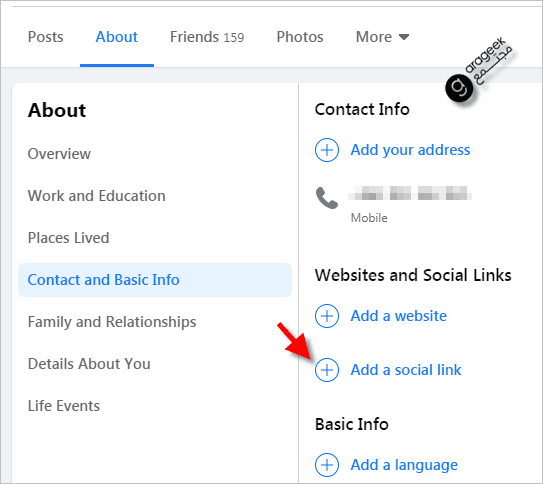
Task: Click the Add a social link text
Action: click(x=406, y=370)
